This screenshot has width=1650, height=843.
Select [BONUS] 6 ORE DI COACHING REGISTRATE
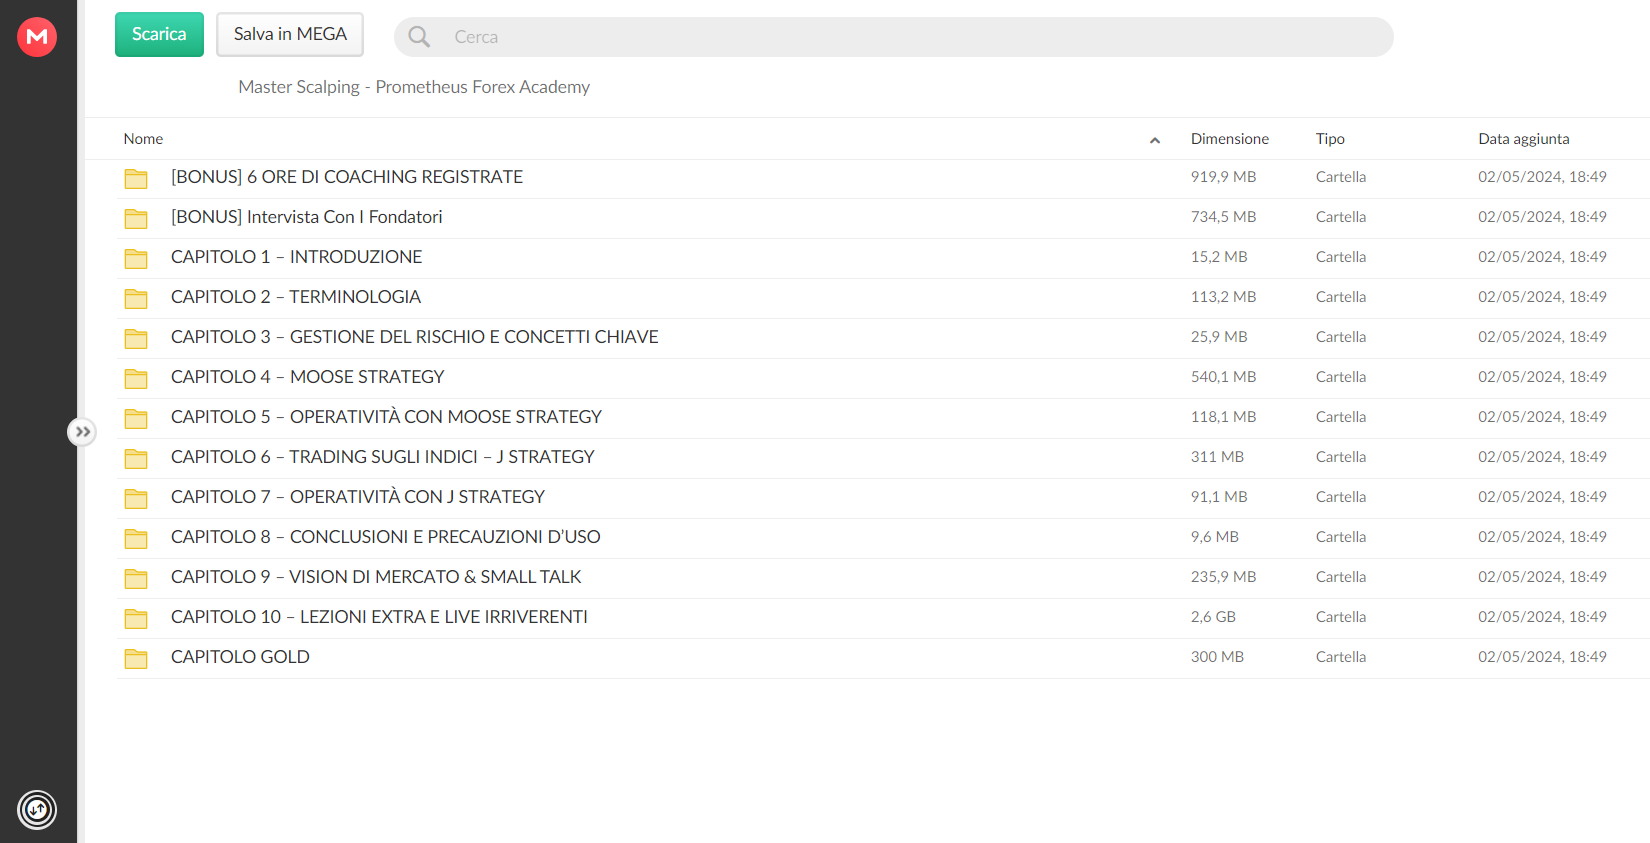[347, 177]
